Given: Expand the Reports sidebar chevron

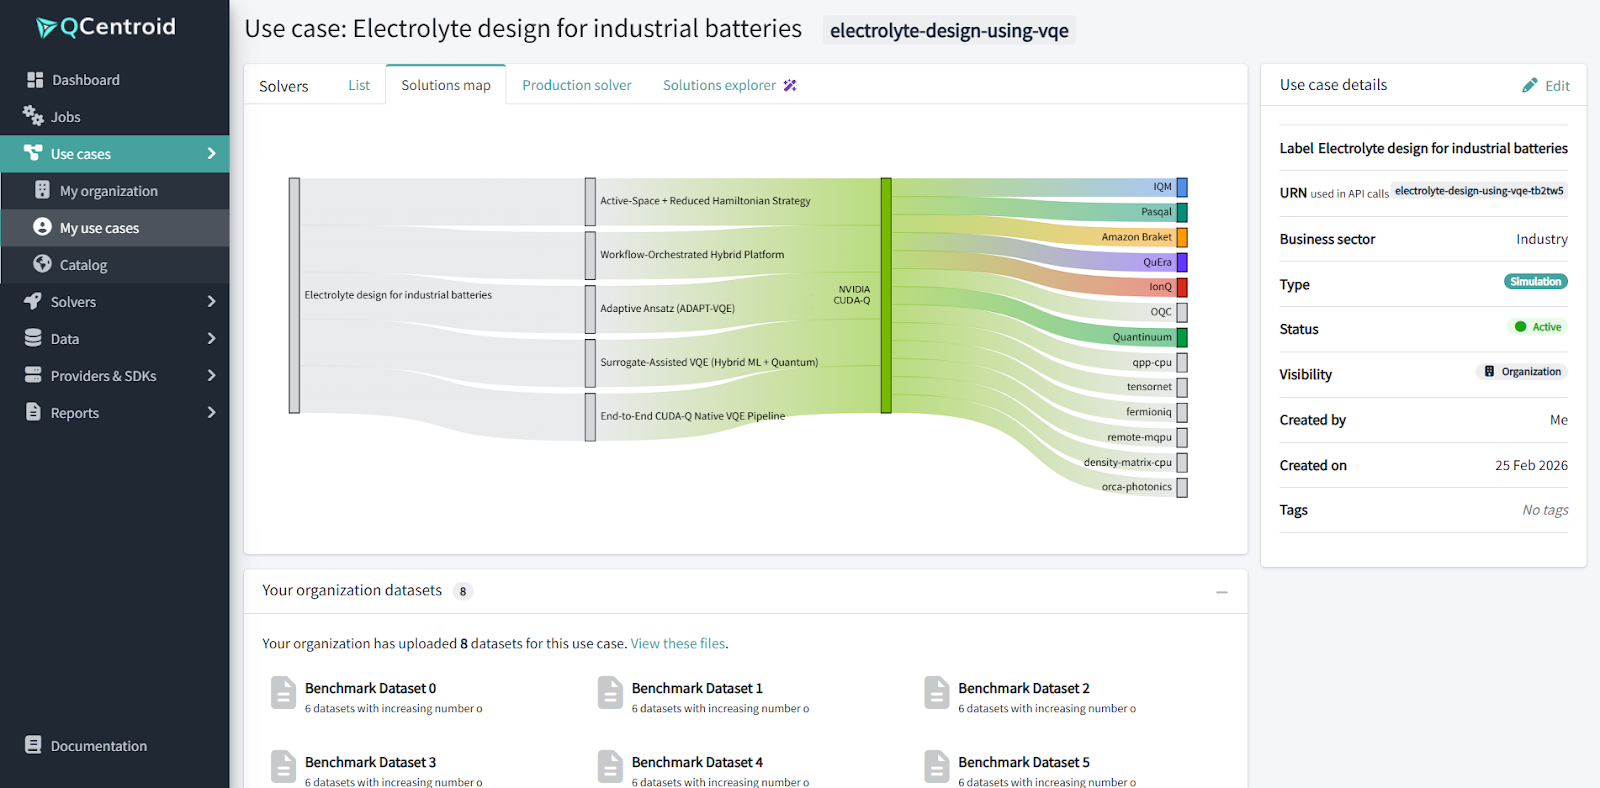Looking at the screenshot, I should coord(211,412).
